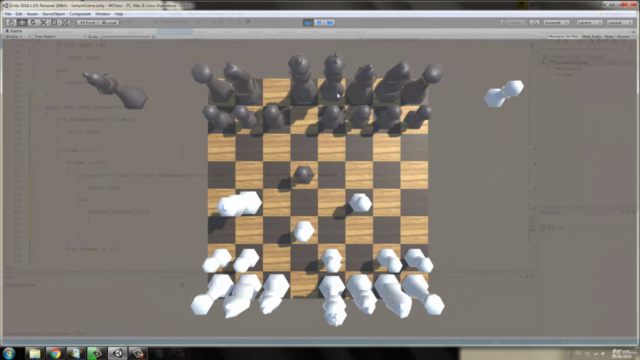This screenshot has height=360, width=640.
Task: Switch to Unity from taskbar
Action: [x=118, y=353]
